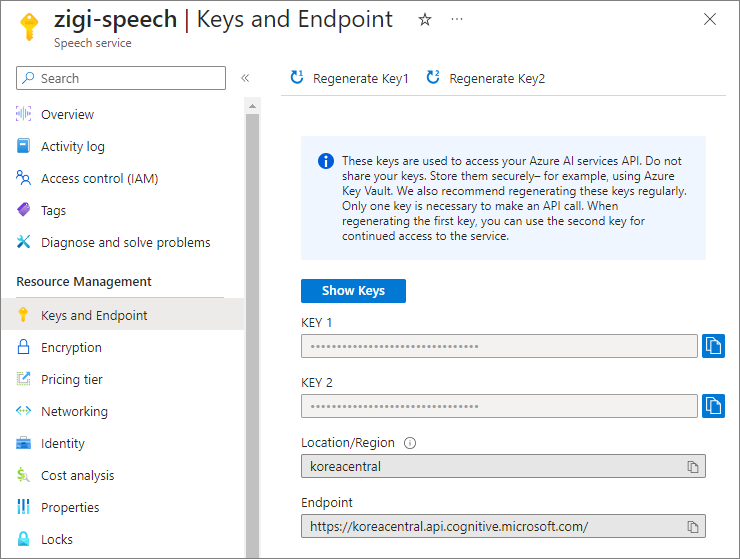The width and height of the screenshot is (740, 559).
Task: Copy the Location/Region value
Action: (692, 467)
